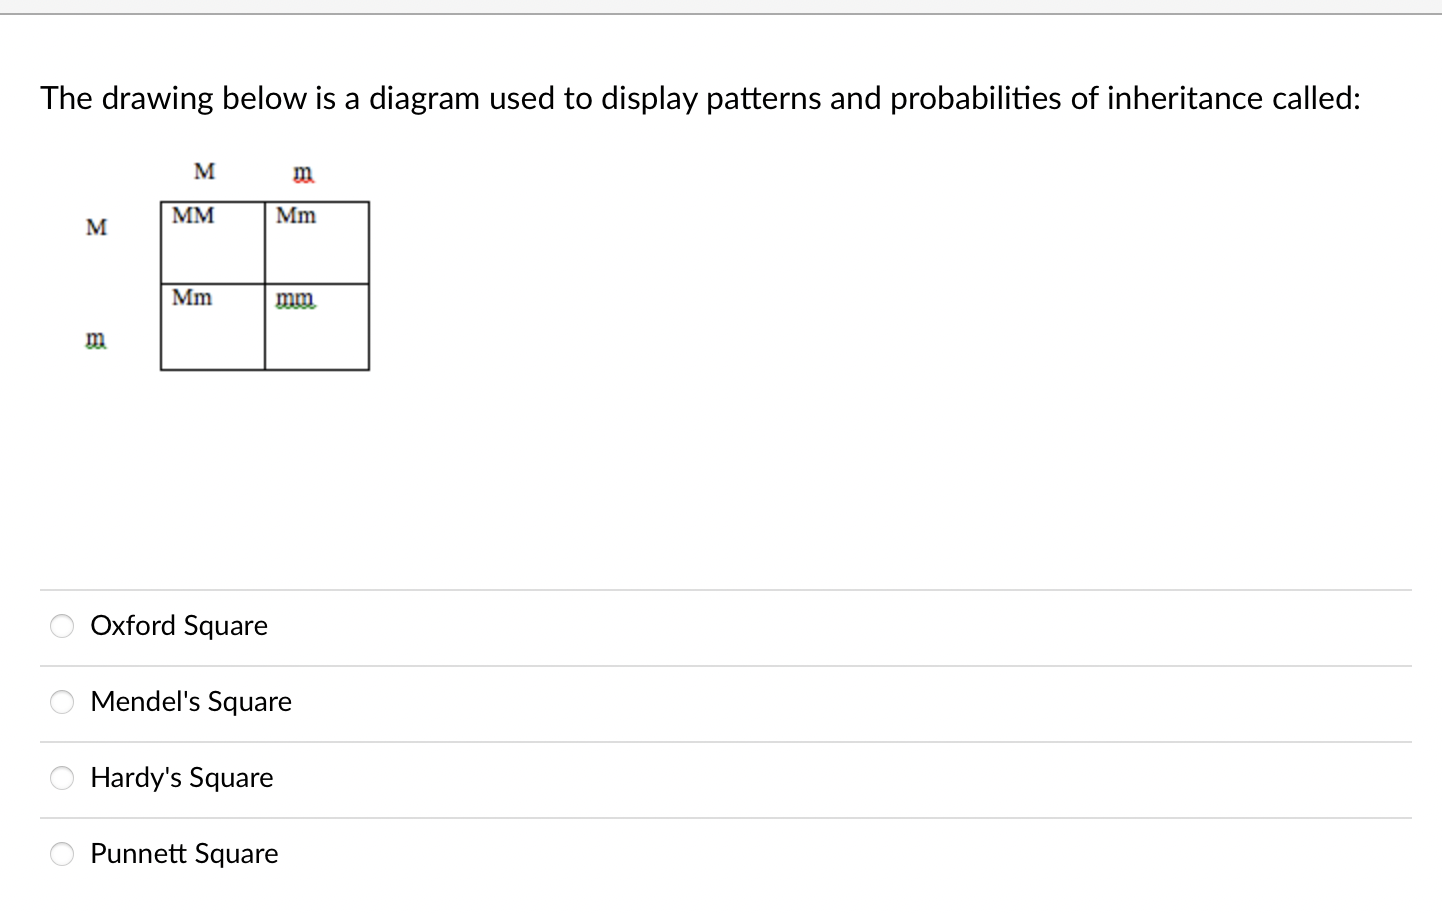
Task: Click the top-right Mm cell
Action: [x=317, y=242]
